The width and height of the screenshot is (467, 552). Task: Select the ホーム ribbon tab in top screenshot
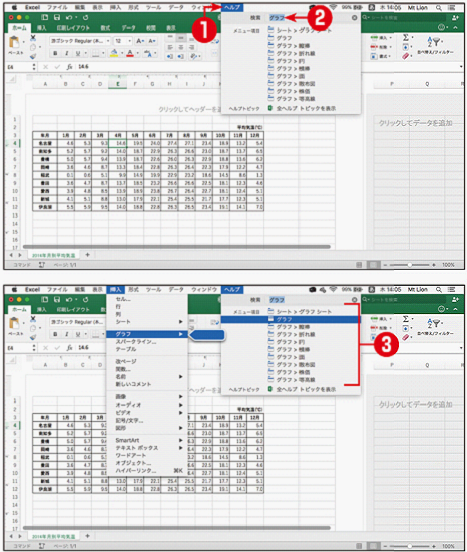(19, 28)
